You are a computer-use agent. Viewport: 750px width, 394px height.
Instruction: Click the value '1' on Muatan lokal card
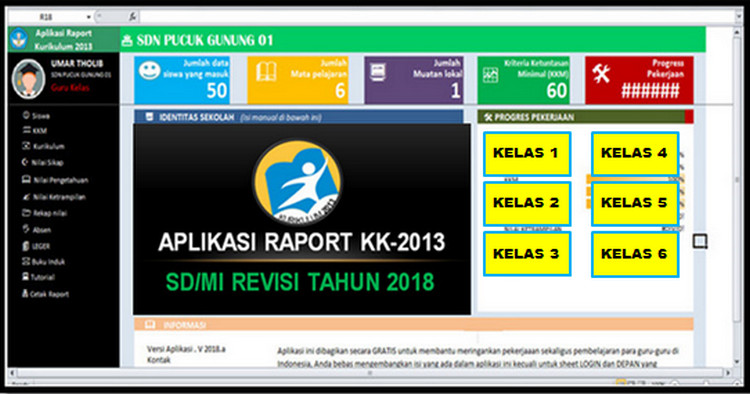coord(455,90)
